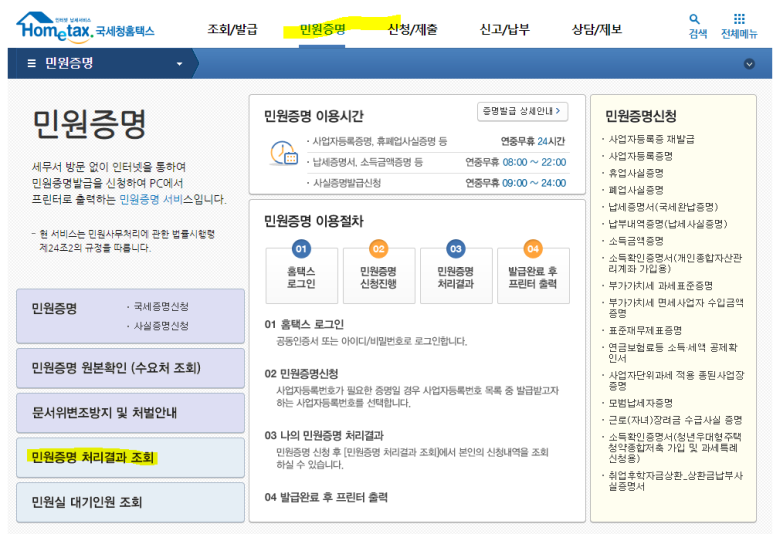Click '03 나의 민원증명 처리결과' heading
Viewport: 773px width, 534px height.
tap(324, 436)
